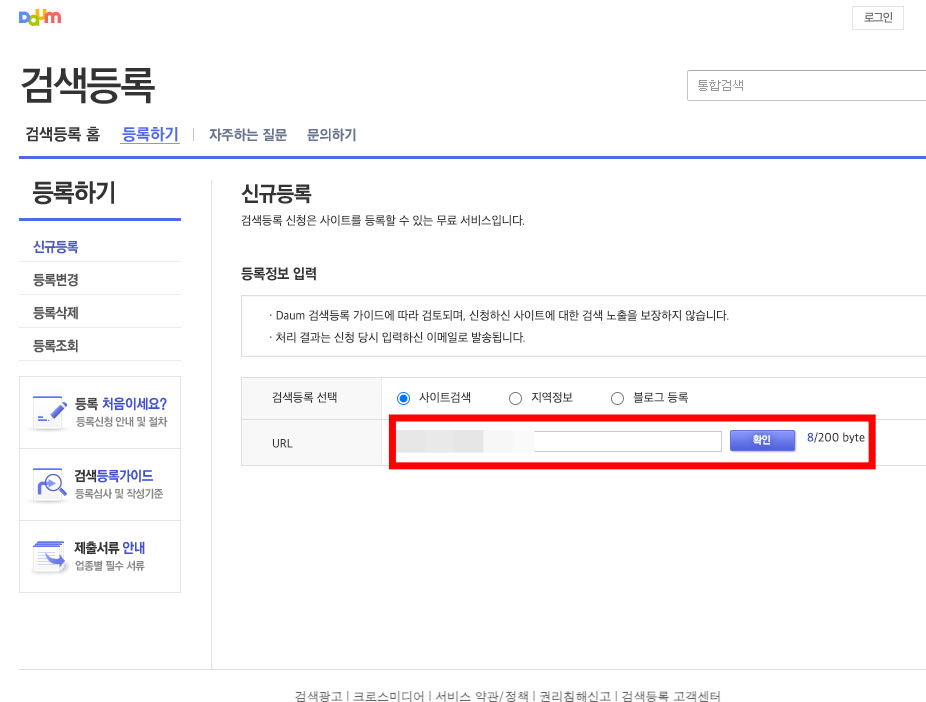926x702 pixels.
Task: Select 등록조회 in the sidebar
Action: pos(56,346)
